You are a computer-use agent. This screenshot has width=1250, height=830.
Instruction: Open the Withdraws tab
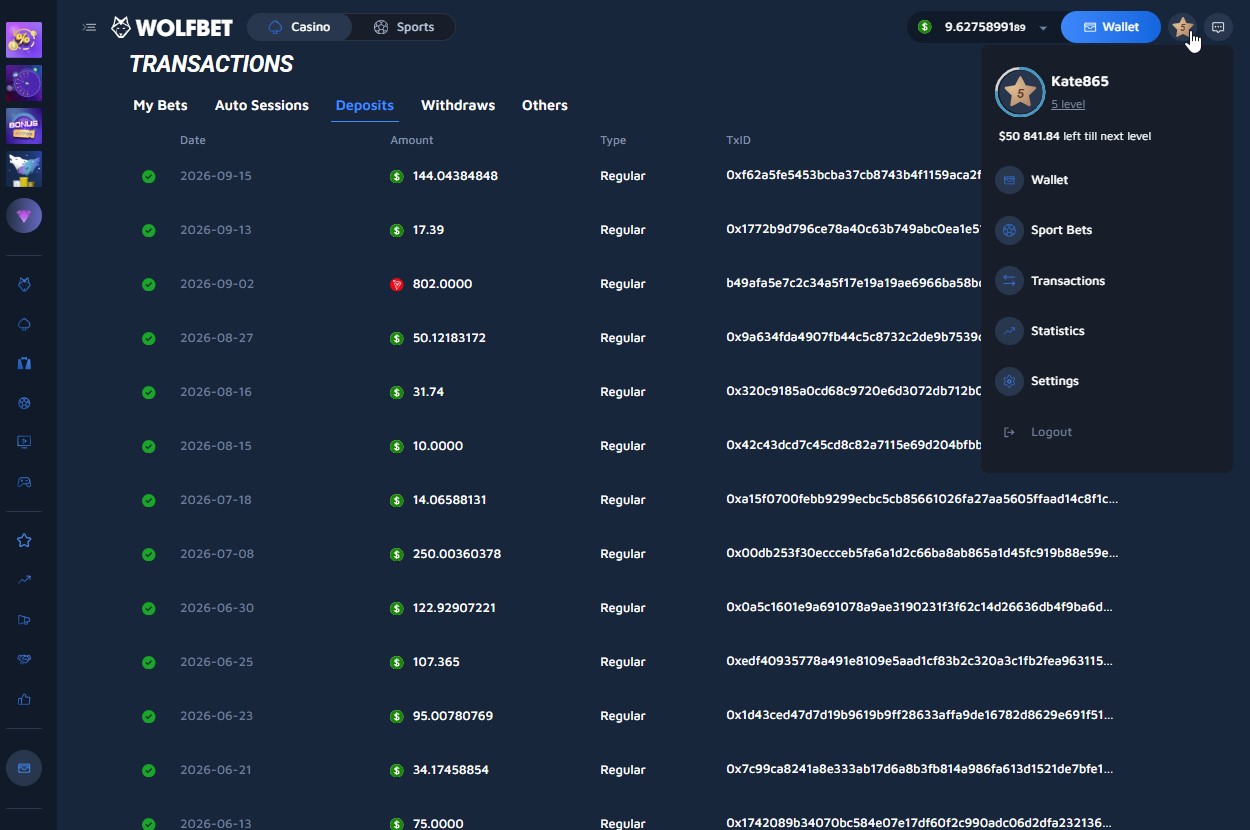click(x=458, y=105)
